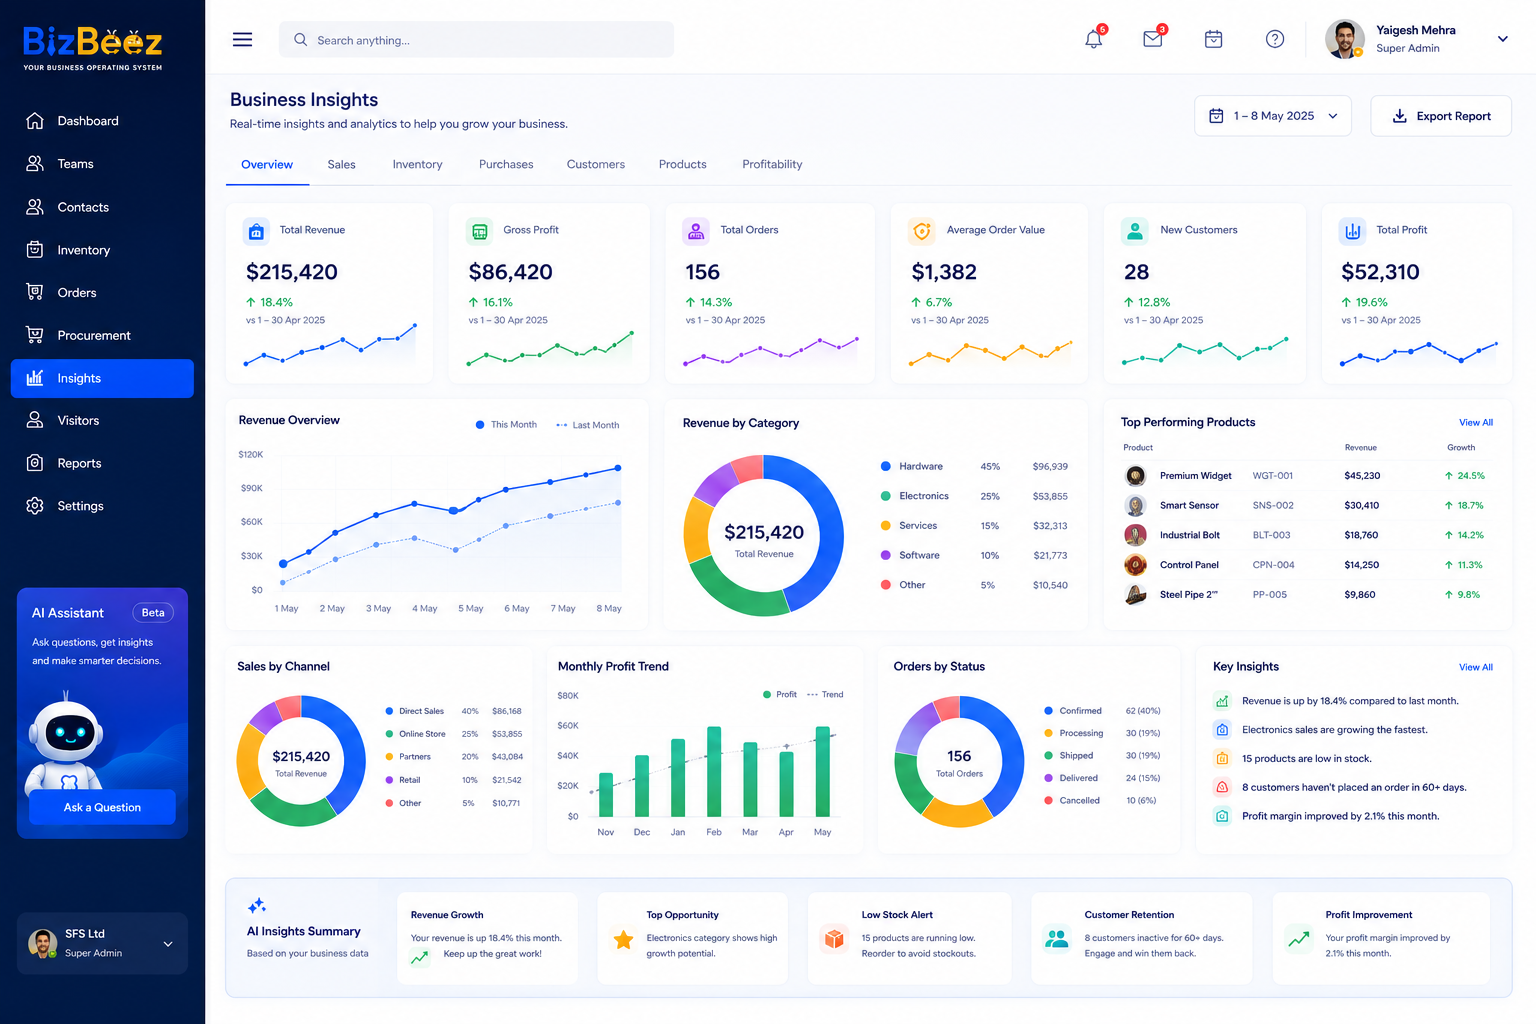The width and height of the screenshot is (1536, 1024).
Task: Click the Customer Retention people icon
Action: click(1057, 938)
